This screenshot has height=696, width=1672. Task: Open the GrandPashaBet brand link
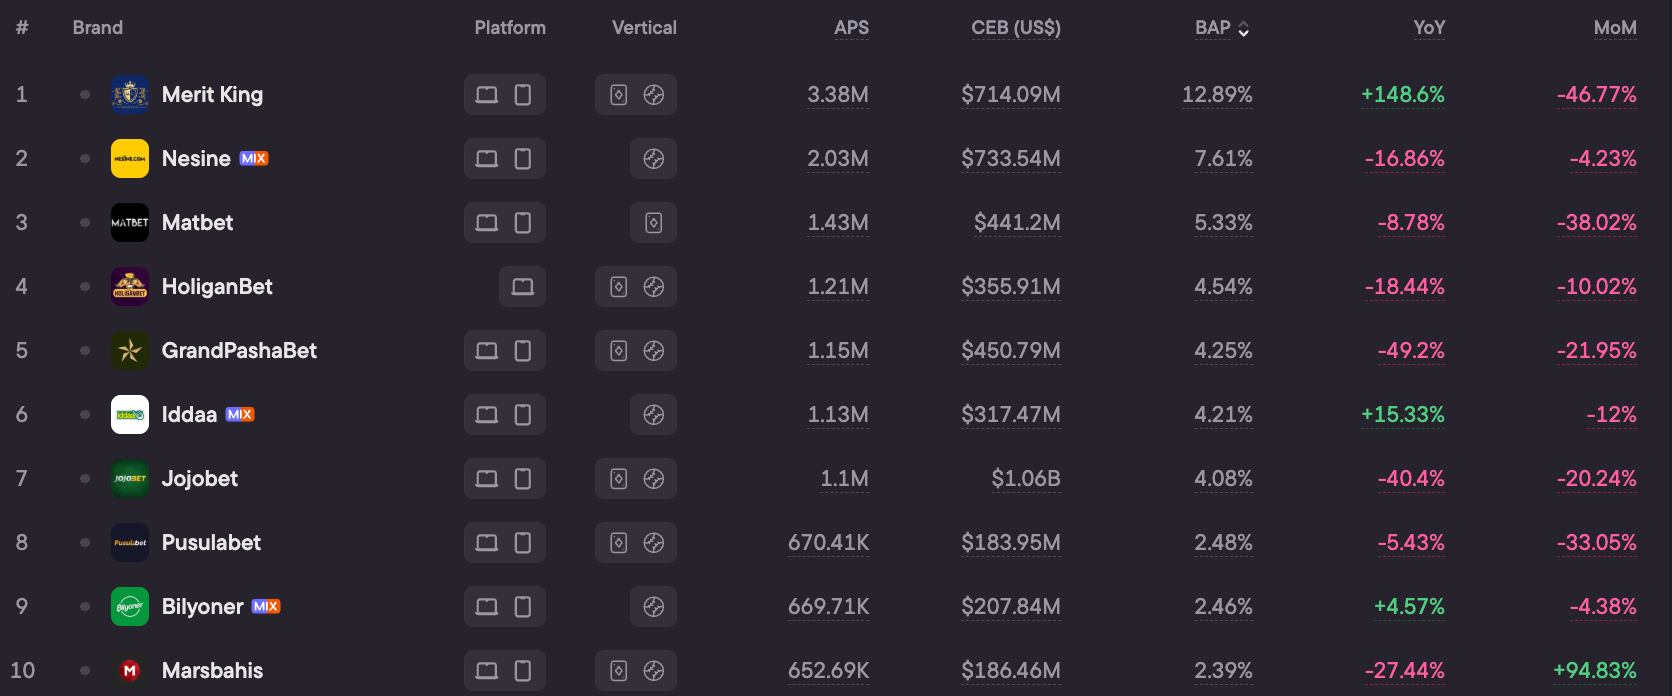click(x=239, y=351)
